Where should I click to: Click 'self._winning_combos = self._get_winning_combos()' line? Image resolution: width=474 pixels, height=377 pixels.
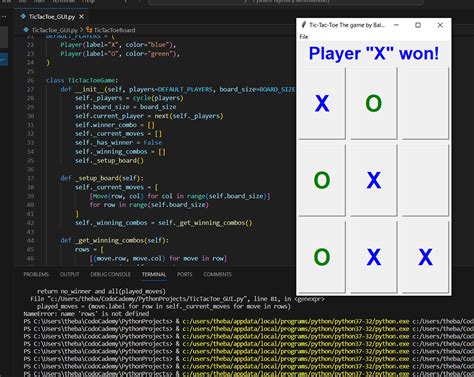point(164,223)
